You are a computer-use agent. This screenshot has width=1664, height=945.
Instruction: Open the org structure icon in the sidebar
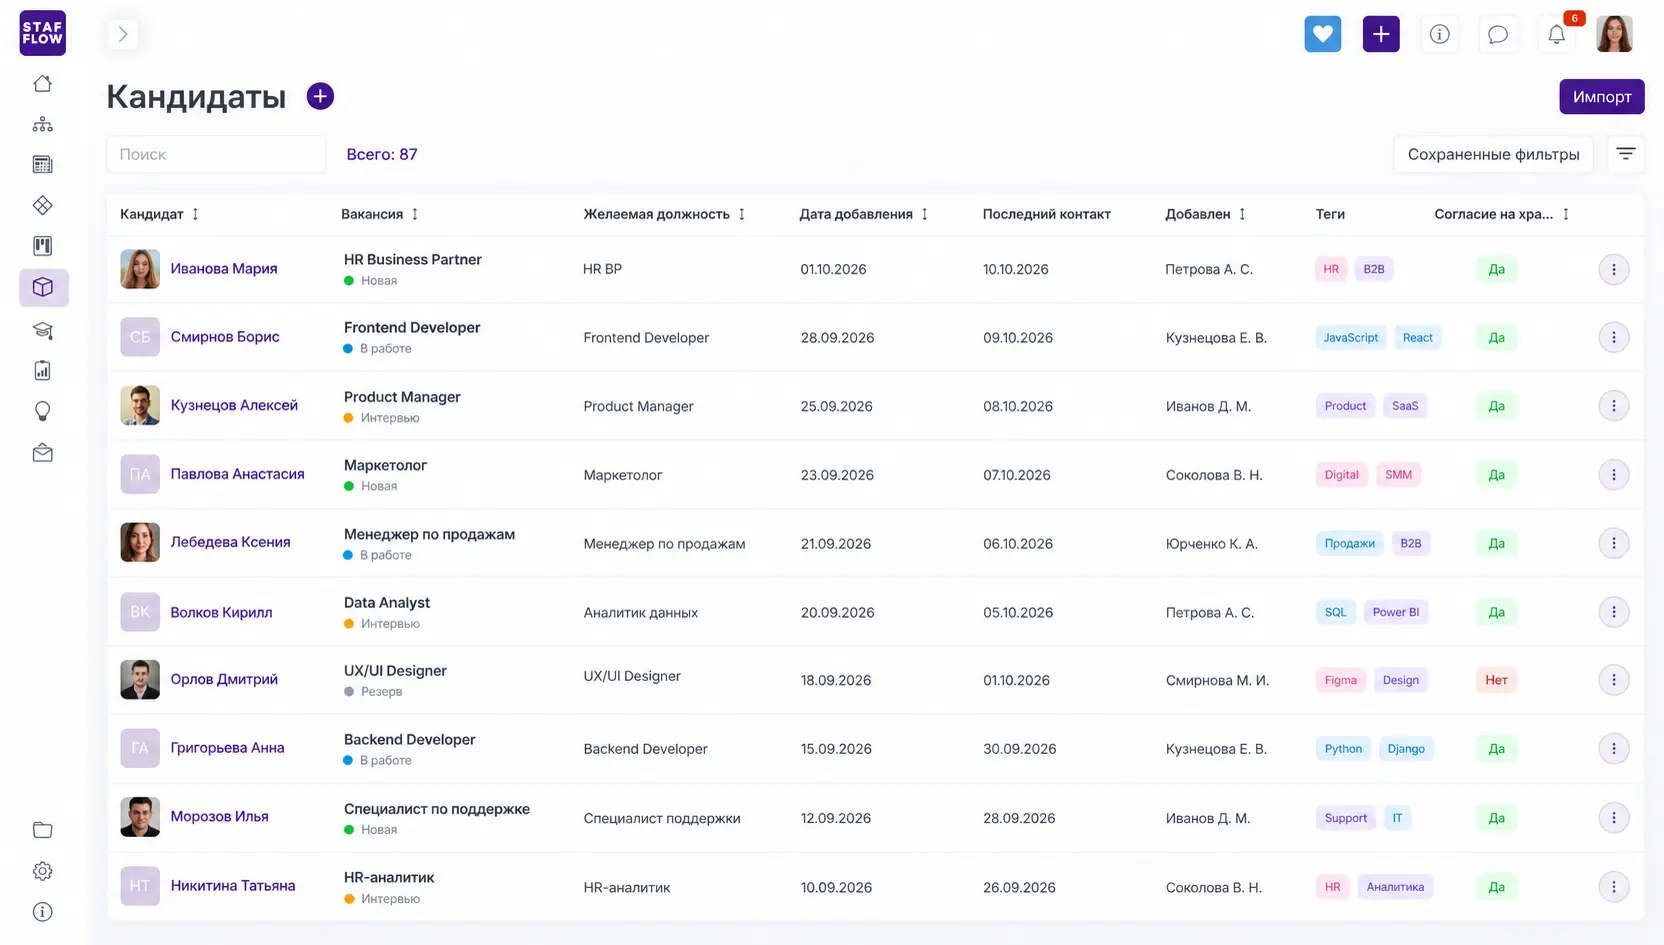tap(42, 124)
